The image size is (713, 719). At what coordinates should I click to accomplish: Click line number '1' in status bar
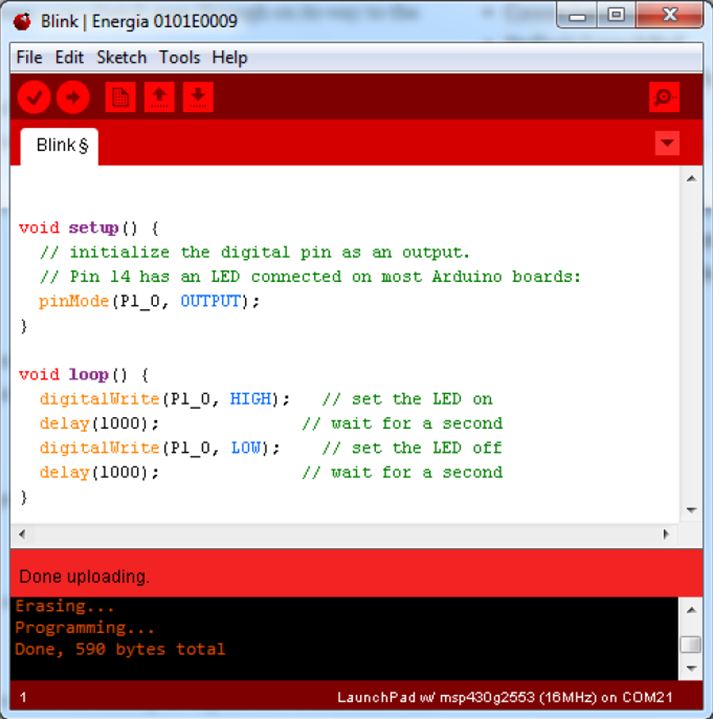[23, 698]
